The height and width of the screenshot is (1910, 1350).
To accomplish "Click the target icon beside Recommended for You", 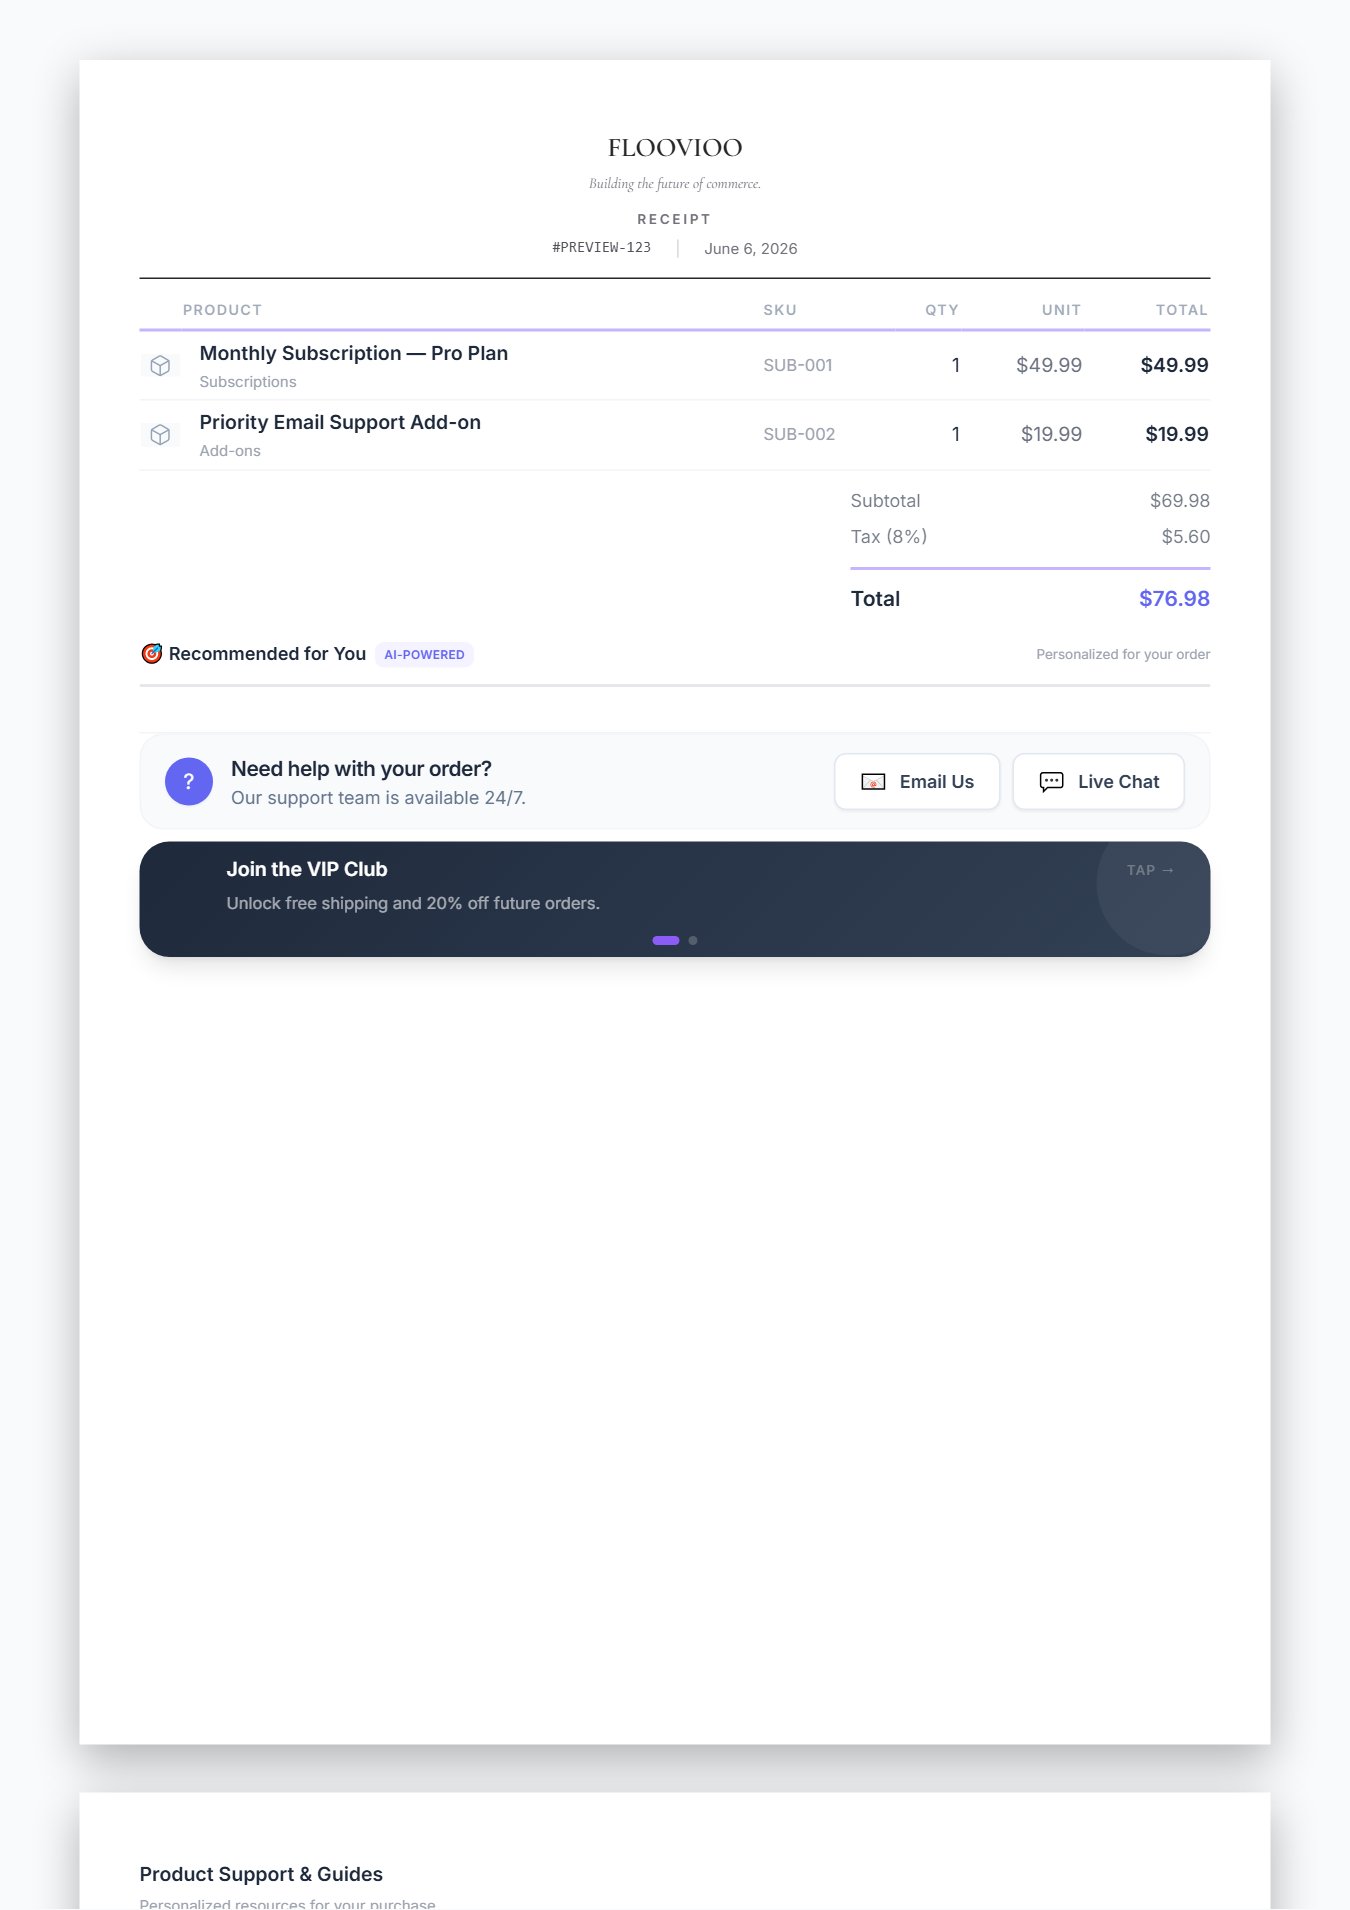I will click(x=152, y=654).
